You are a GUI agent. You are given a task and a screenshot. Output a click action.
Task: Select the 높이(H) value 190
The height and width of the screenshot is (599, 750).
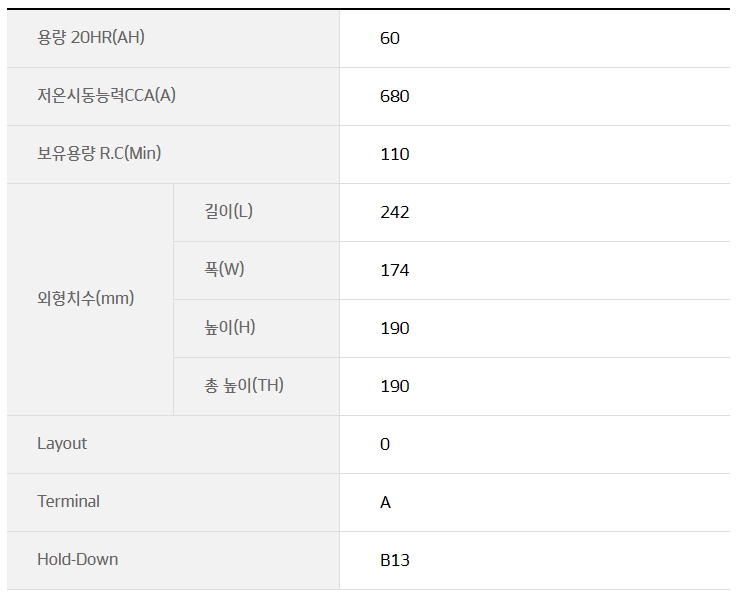click(395, 328)
